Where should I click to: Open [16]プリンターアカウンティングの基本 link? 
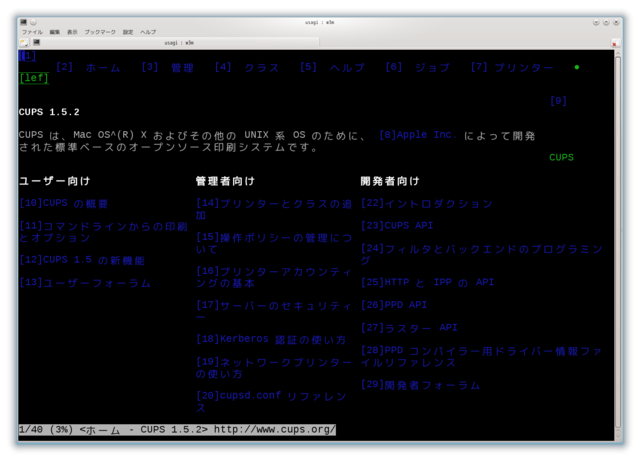tap(274, 277)
